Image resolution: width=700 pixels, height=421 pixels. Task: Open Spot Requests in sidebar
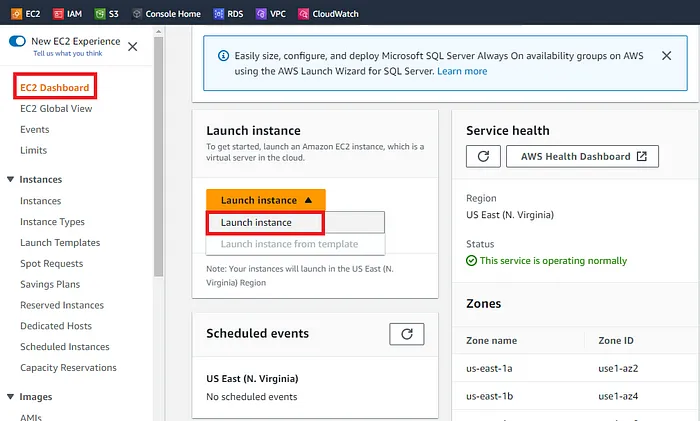(x=51, y=263)
